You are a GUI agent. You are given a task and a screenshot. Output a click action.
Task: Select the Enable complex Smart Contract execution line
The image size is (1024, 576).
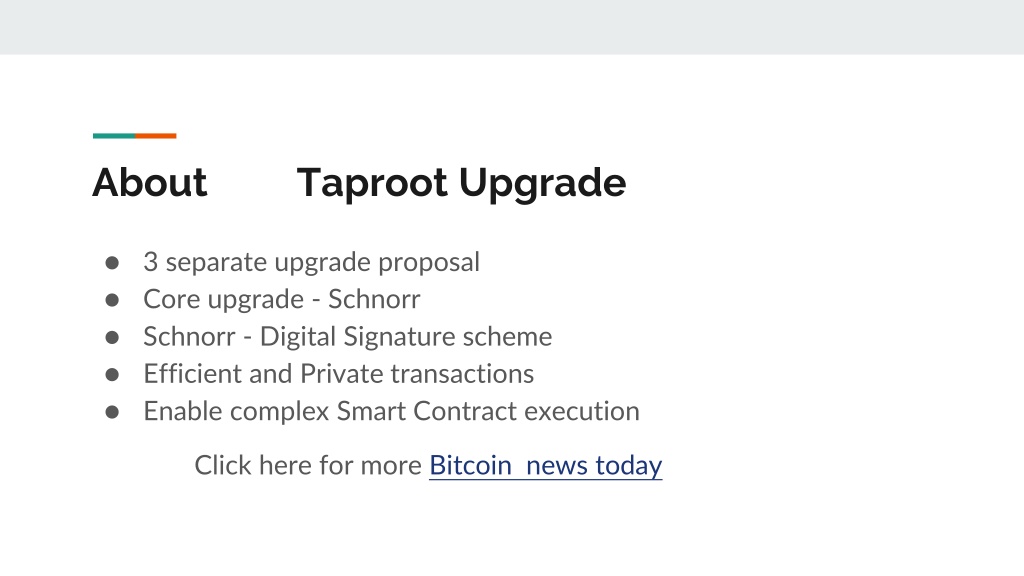point(391,411)
